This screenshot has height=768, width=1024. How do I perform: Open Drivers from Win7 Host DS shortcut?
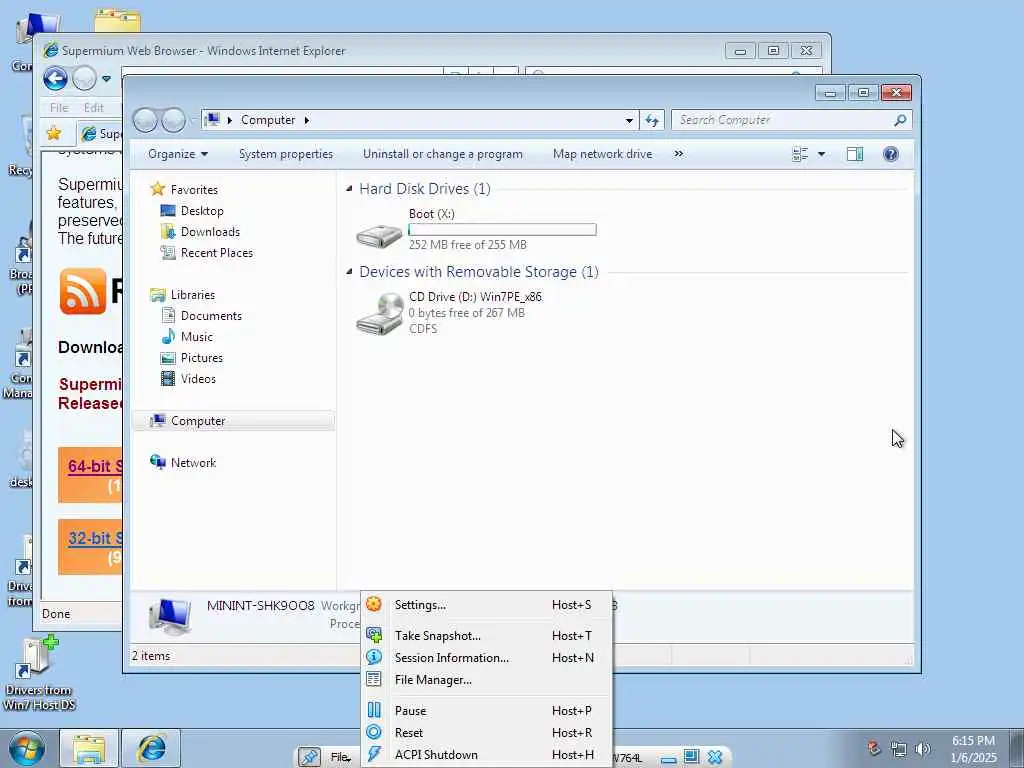coord(38,675)
